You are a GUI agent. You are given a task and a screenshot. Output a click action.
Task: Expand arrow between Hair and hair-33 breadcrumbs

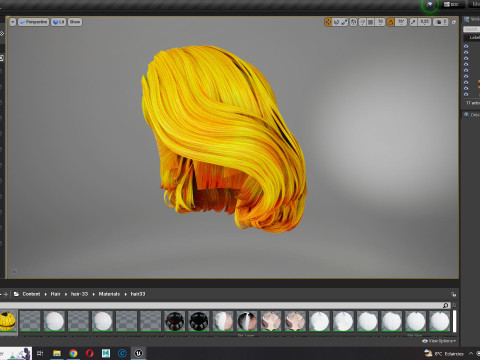coord(66,294)
